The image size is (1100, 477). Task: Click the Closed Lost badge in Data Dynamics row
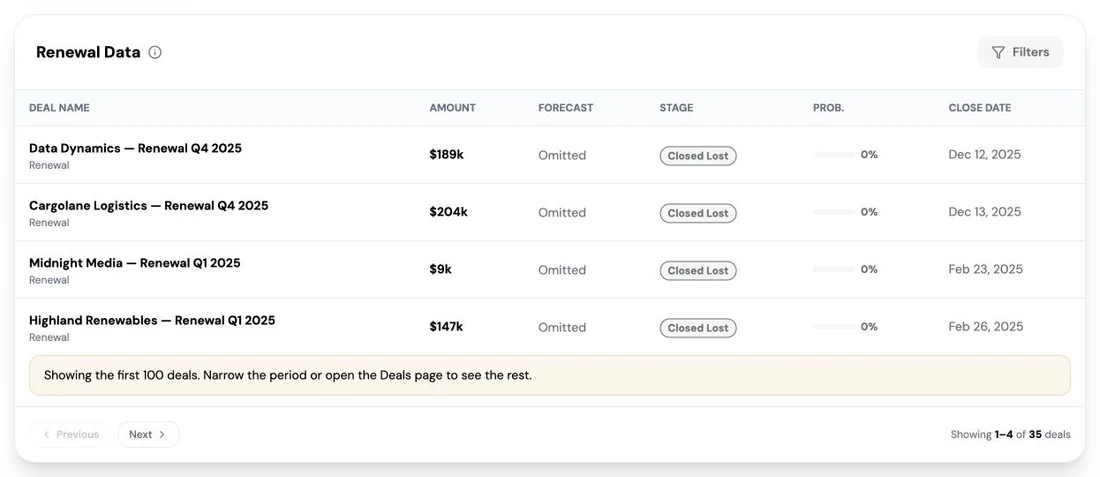coord(697,156)
